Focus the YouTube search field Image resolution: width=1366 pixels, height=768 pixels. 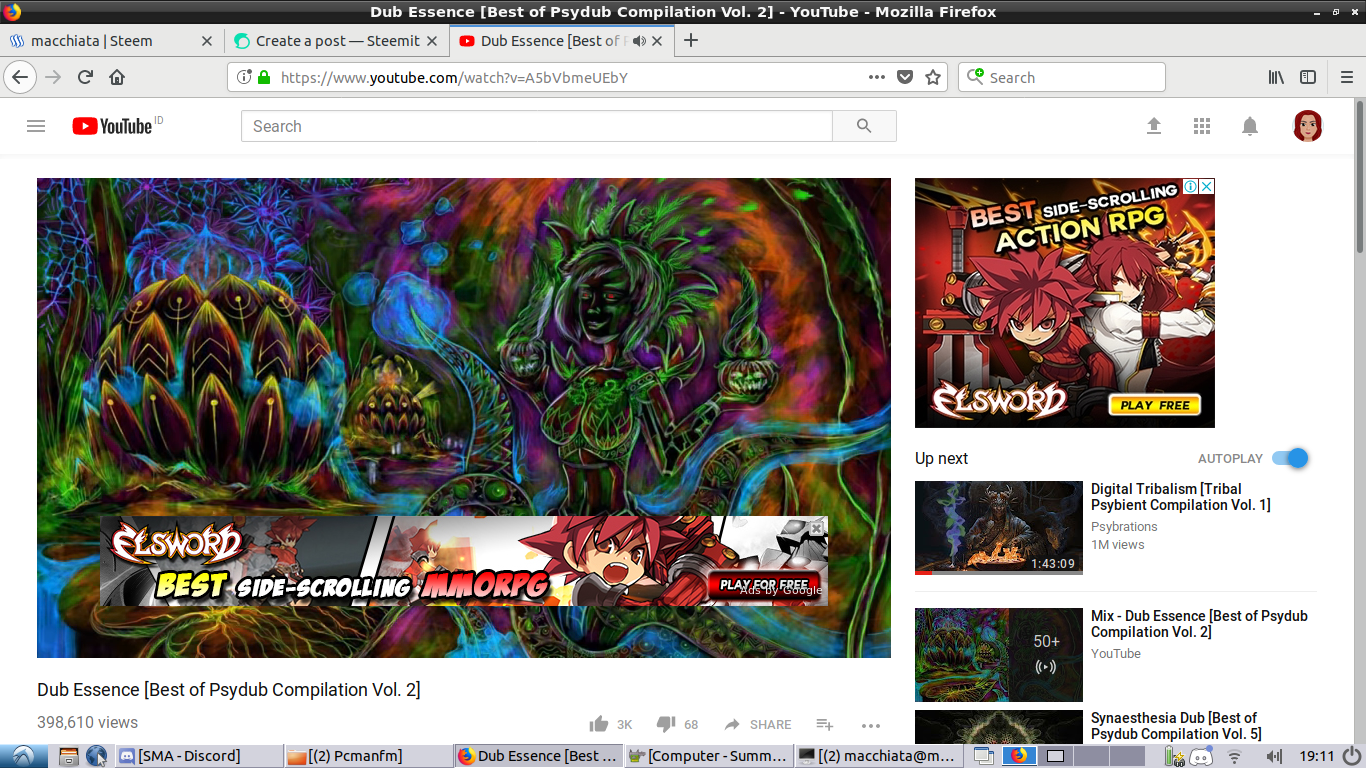point(537,126)
